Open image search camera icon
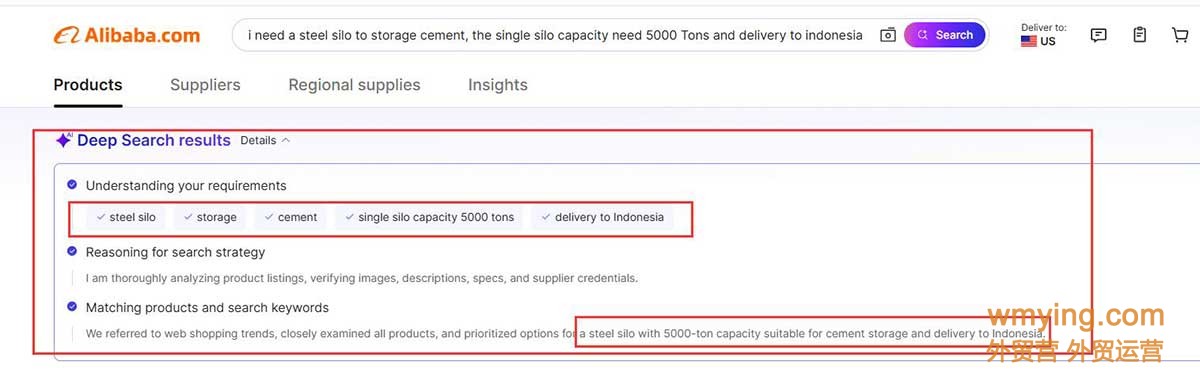 coord(887,35)
